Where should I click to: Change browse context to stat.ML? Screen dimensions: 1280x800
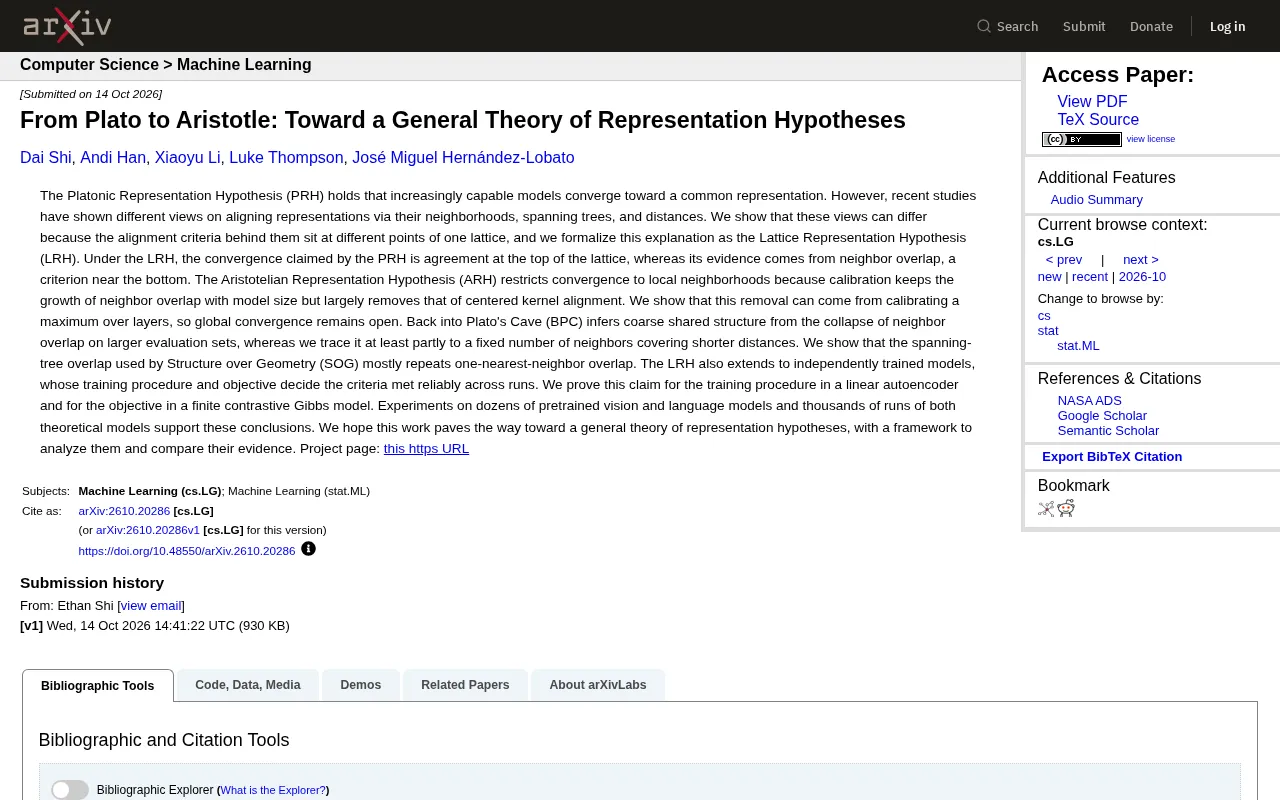[x=1078, y=346]
